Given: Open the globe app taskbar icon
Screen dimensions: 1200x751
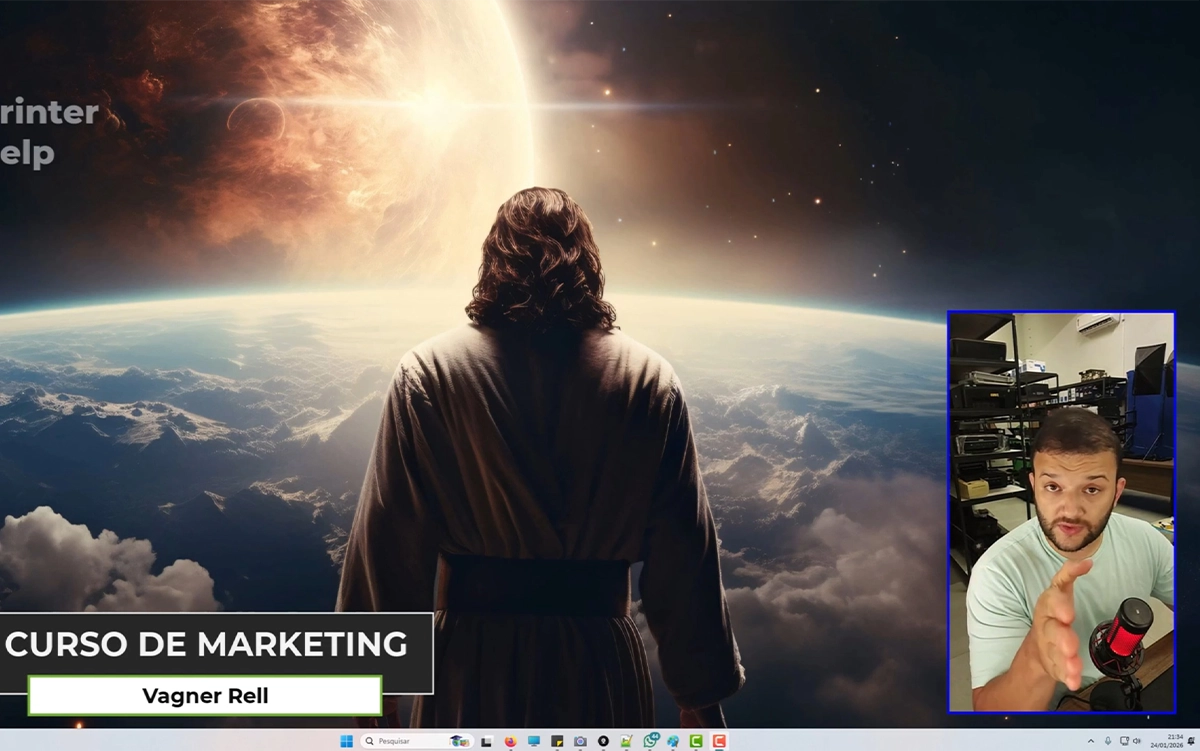Looking at the screenshot, I should point(673,741).
